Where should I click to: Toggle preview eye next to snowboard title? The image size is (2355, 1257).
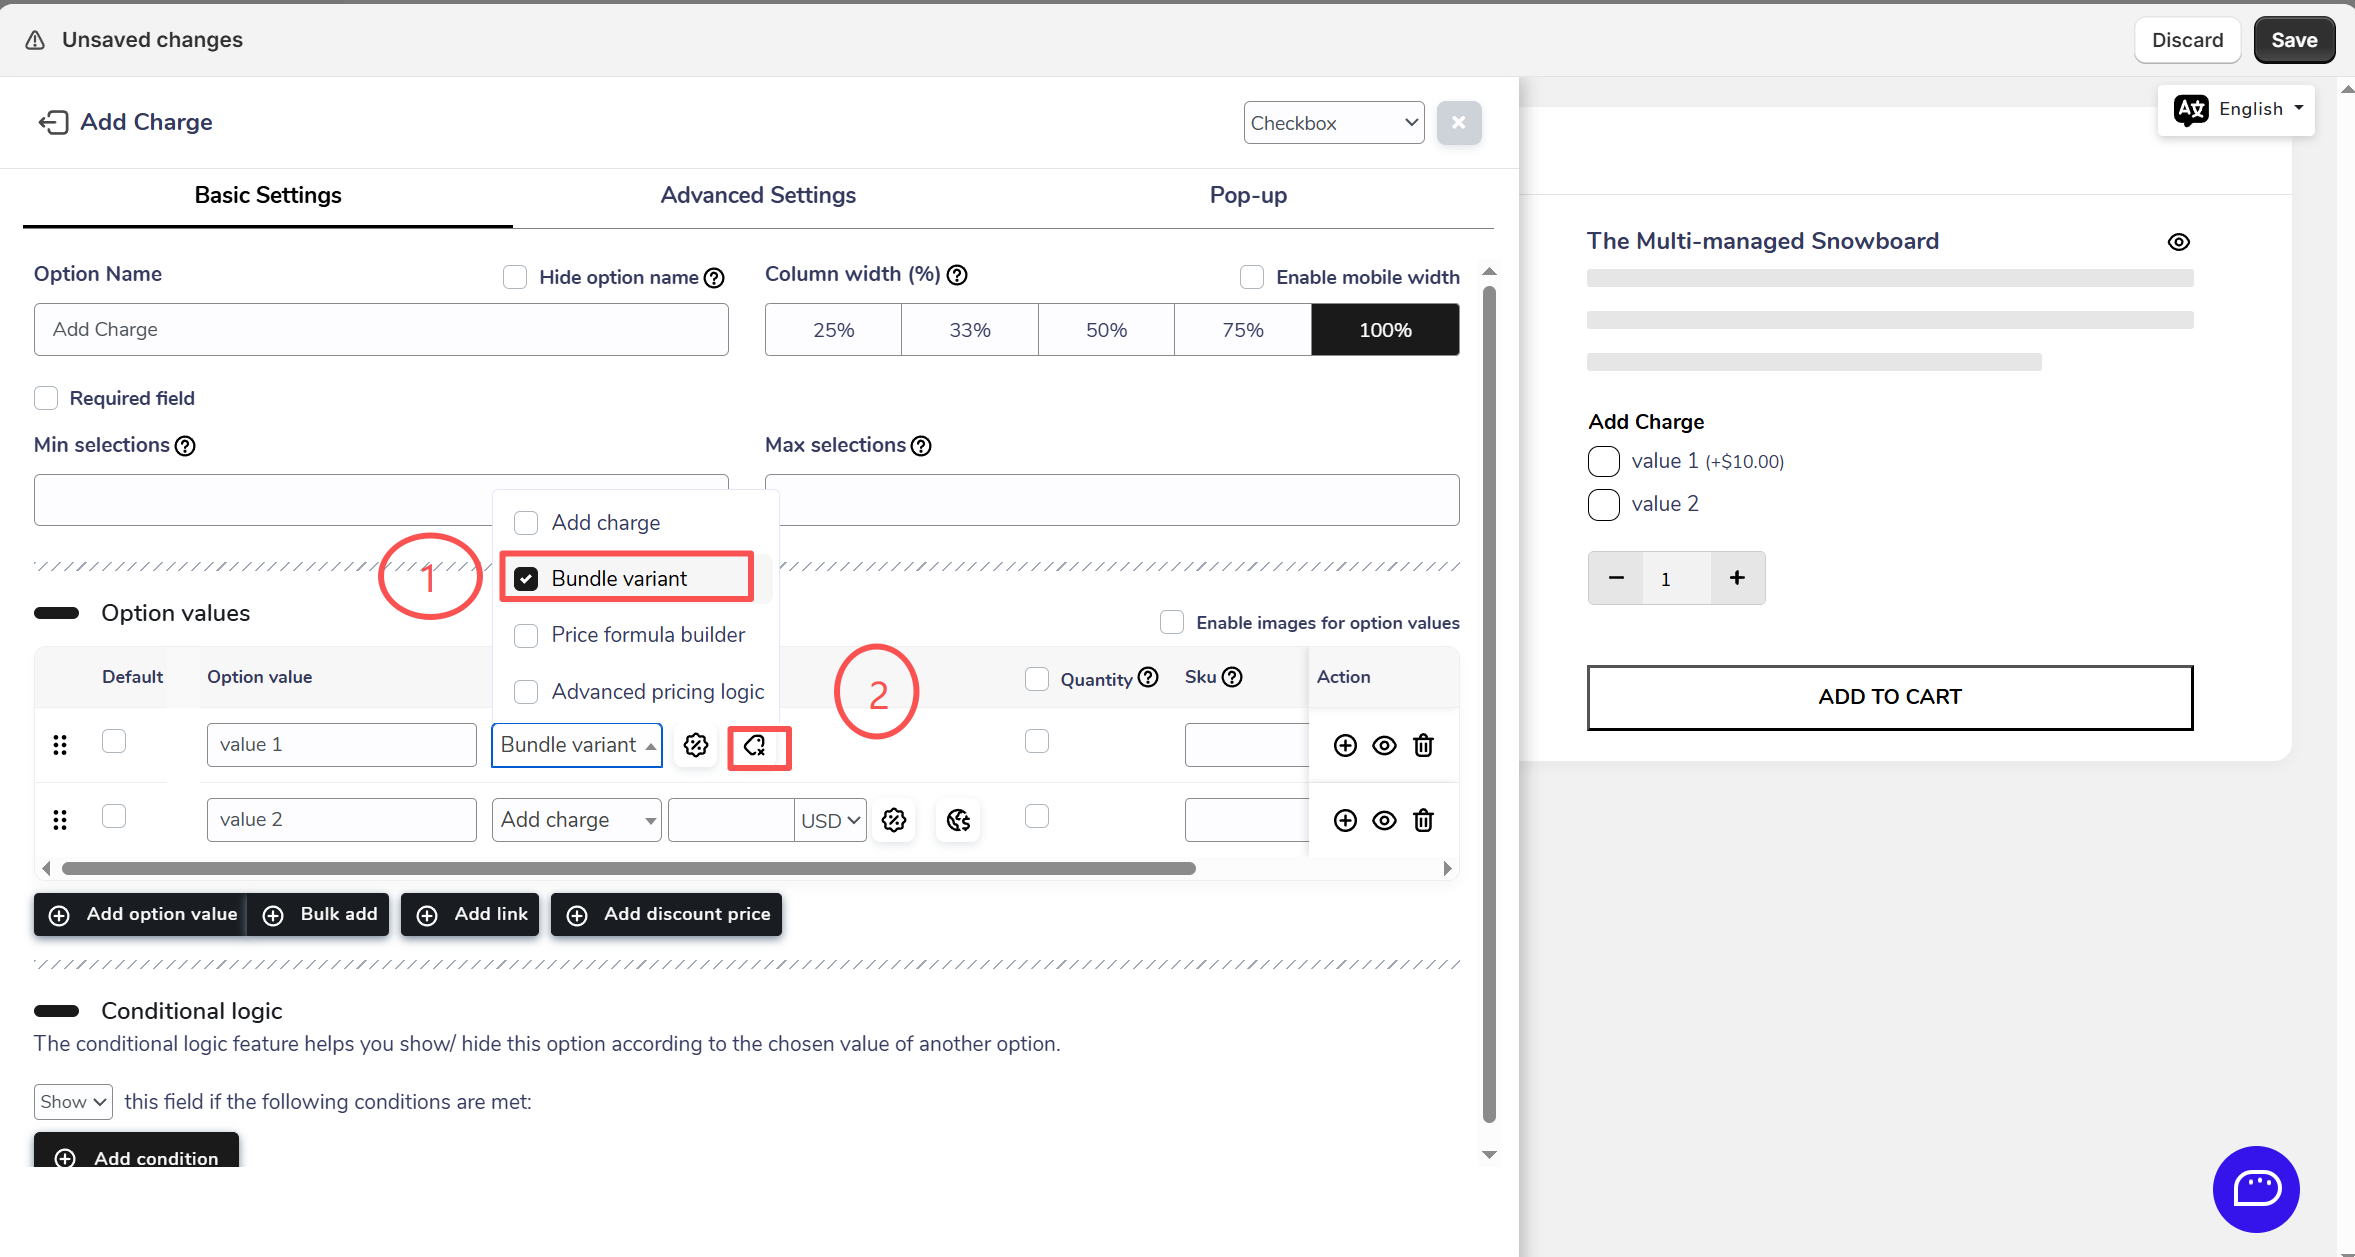[2178, 242]
